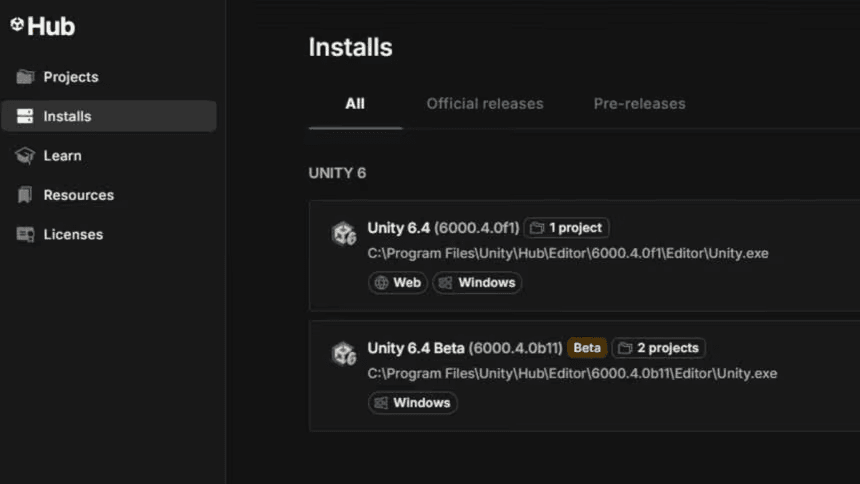
Task: Click the 2 projects badge
Action: point(659,348)
